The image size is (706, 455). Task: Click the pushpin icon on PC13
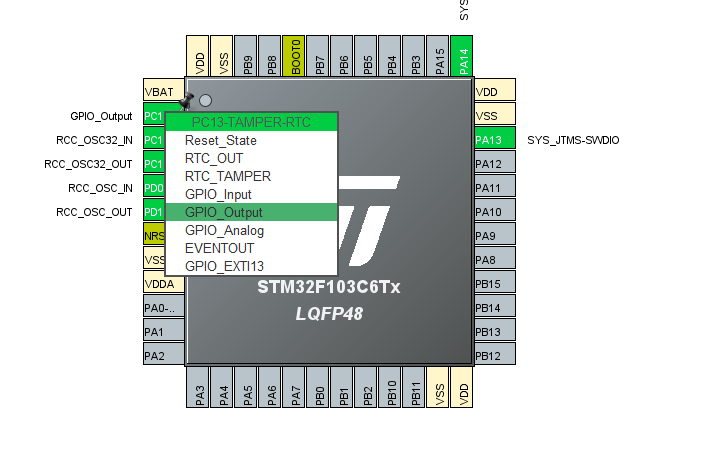coord(185,101)
